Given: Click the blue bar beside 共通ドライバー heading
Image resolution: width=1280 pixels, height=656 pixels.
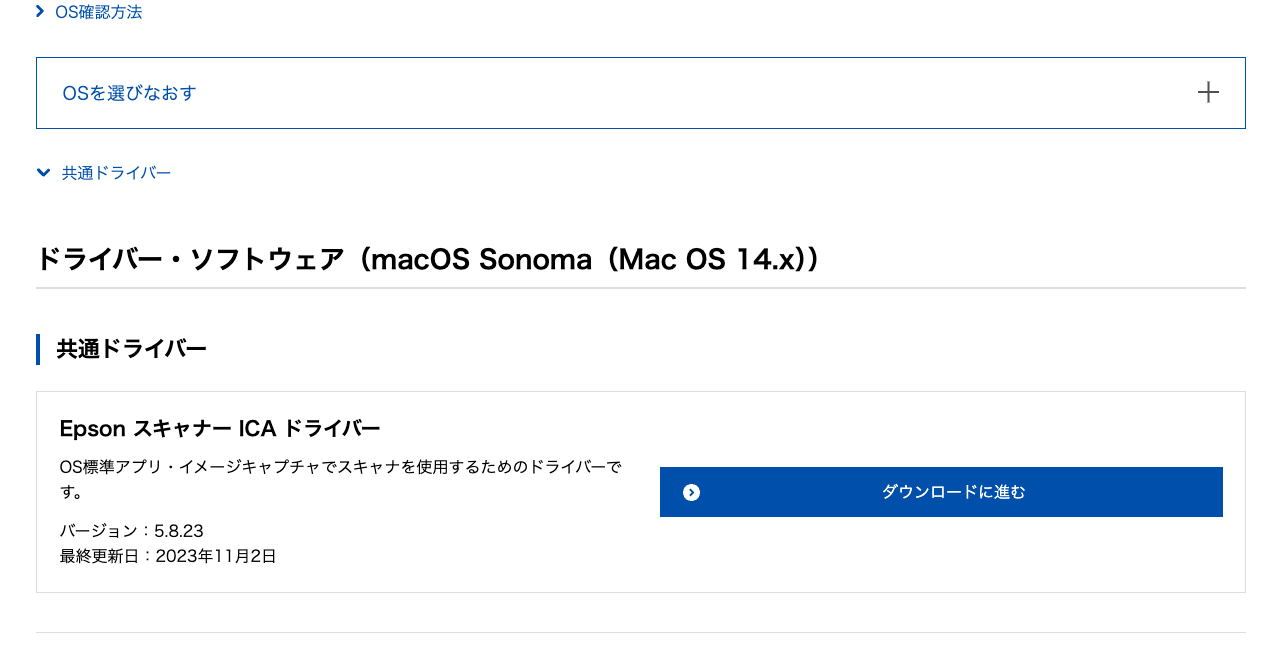Looking at the screenshot, I should pyautogui.click(x=38, y=349).
